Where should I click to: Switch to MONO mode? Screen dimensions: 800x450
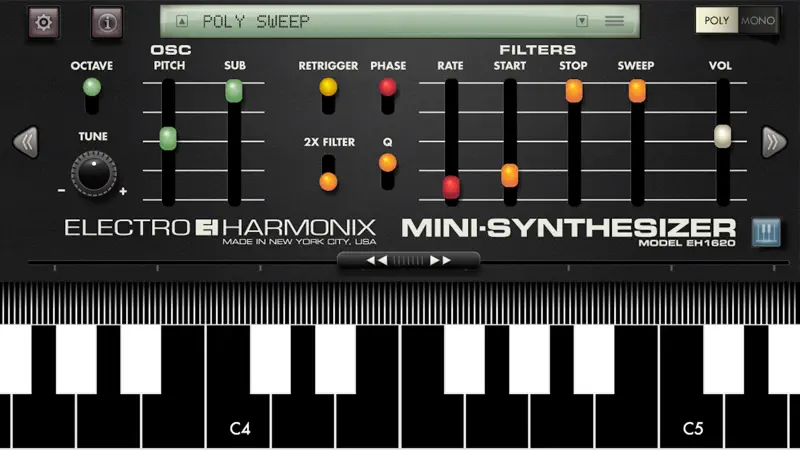(758, 20)
